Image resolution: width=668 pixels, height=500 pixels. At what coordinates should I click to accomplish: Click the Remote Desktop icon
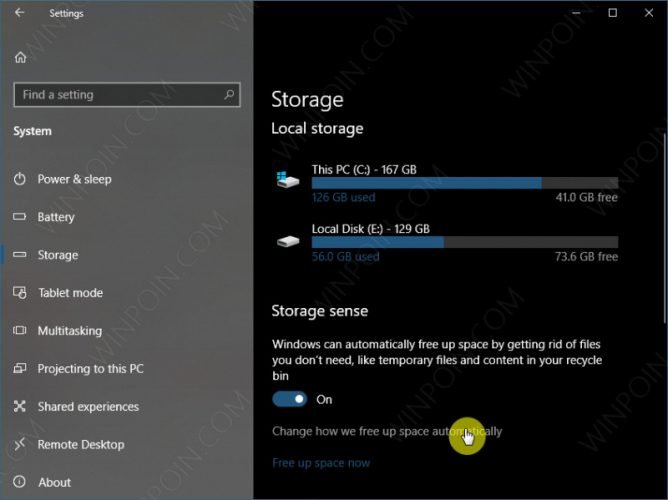click(x=19, y=445)
